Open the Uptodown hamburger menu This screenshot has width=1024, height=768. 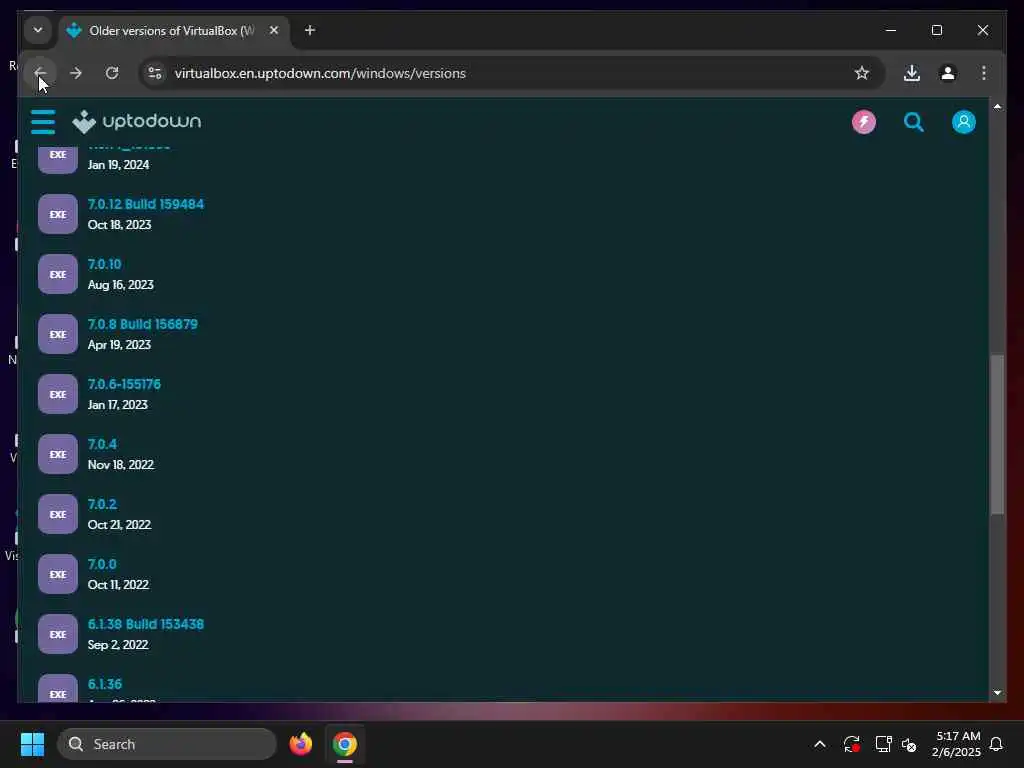(x=43, y=122)
